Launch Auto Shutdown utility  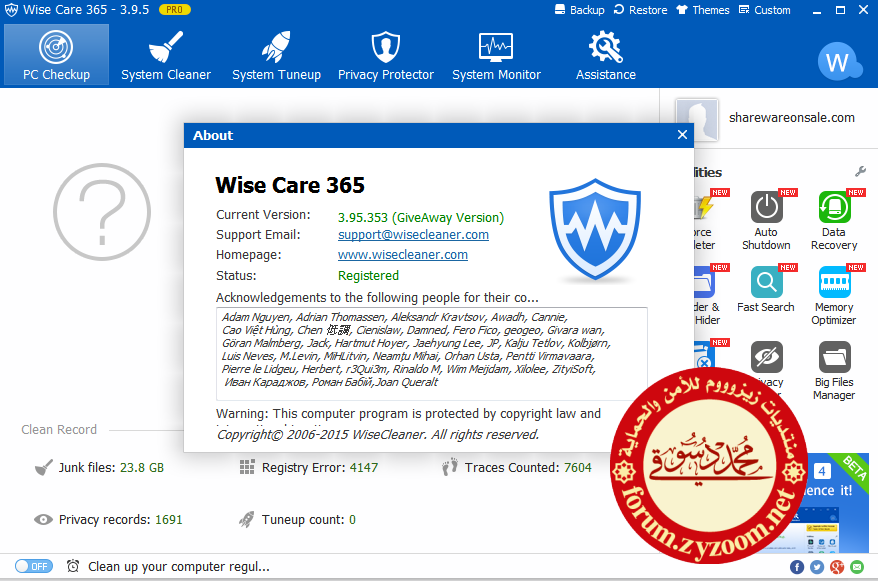[766, 221]
